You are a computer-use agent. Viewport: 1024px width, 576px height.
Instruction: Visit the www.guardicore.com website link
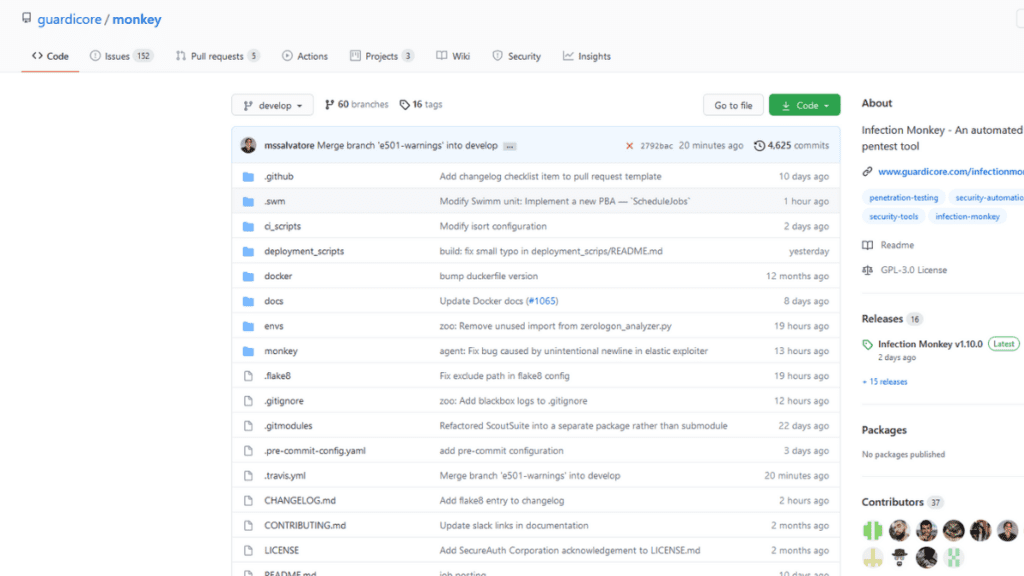point(951,172)
